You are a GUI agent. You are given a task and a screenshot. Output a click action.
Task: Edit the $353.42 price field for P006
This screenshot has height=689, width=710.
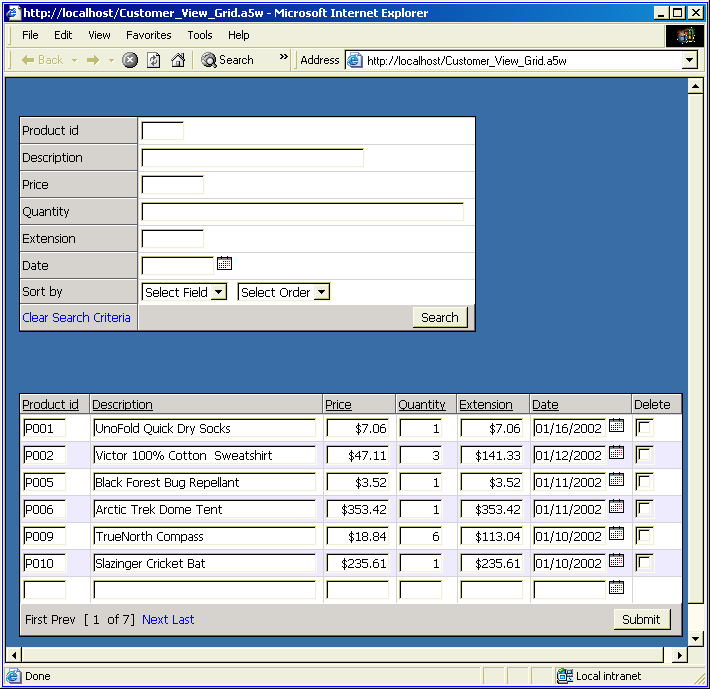pyautogui.click(x=358, y=509)
